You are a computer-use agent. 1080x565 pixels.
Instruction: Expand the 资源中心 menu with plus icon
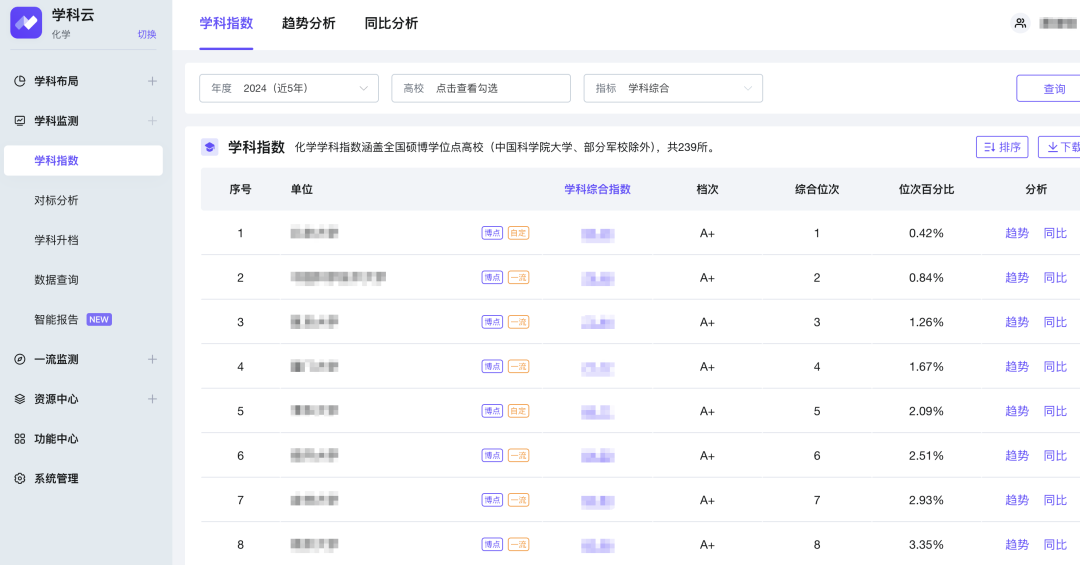pos(152,399)
